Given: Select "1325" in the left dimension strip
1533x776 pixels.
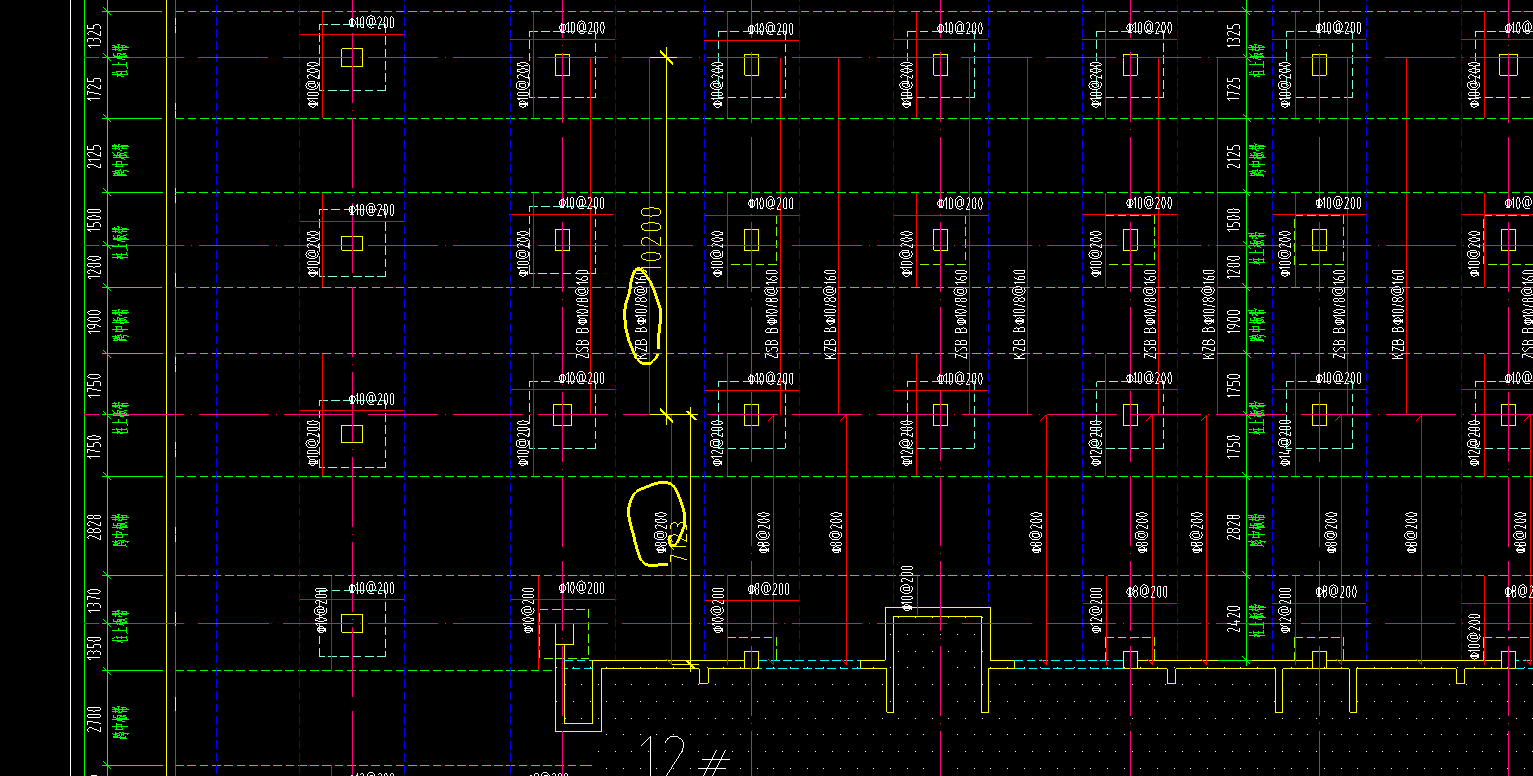Looking at the screenshot, I should [x=94, y=38].
